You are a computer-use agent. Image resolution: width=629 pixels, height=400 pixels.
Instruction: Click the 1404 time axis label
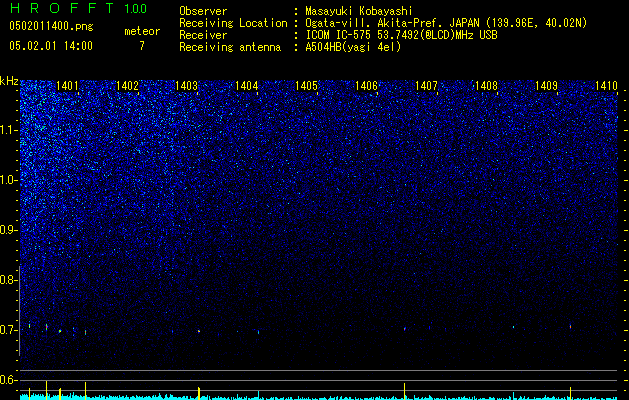point(246,86)
